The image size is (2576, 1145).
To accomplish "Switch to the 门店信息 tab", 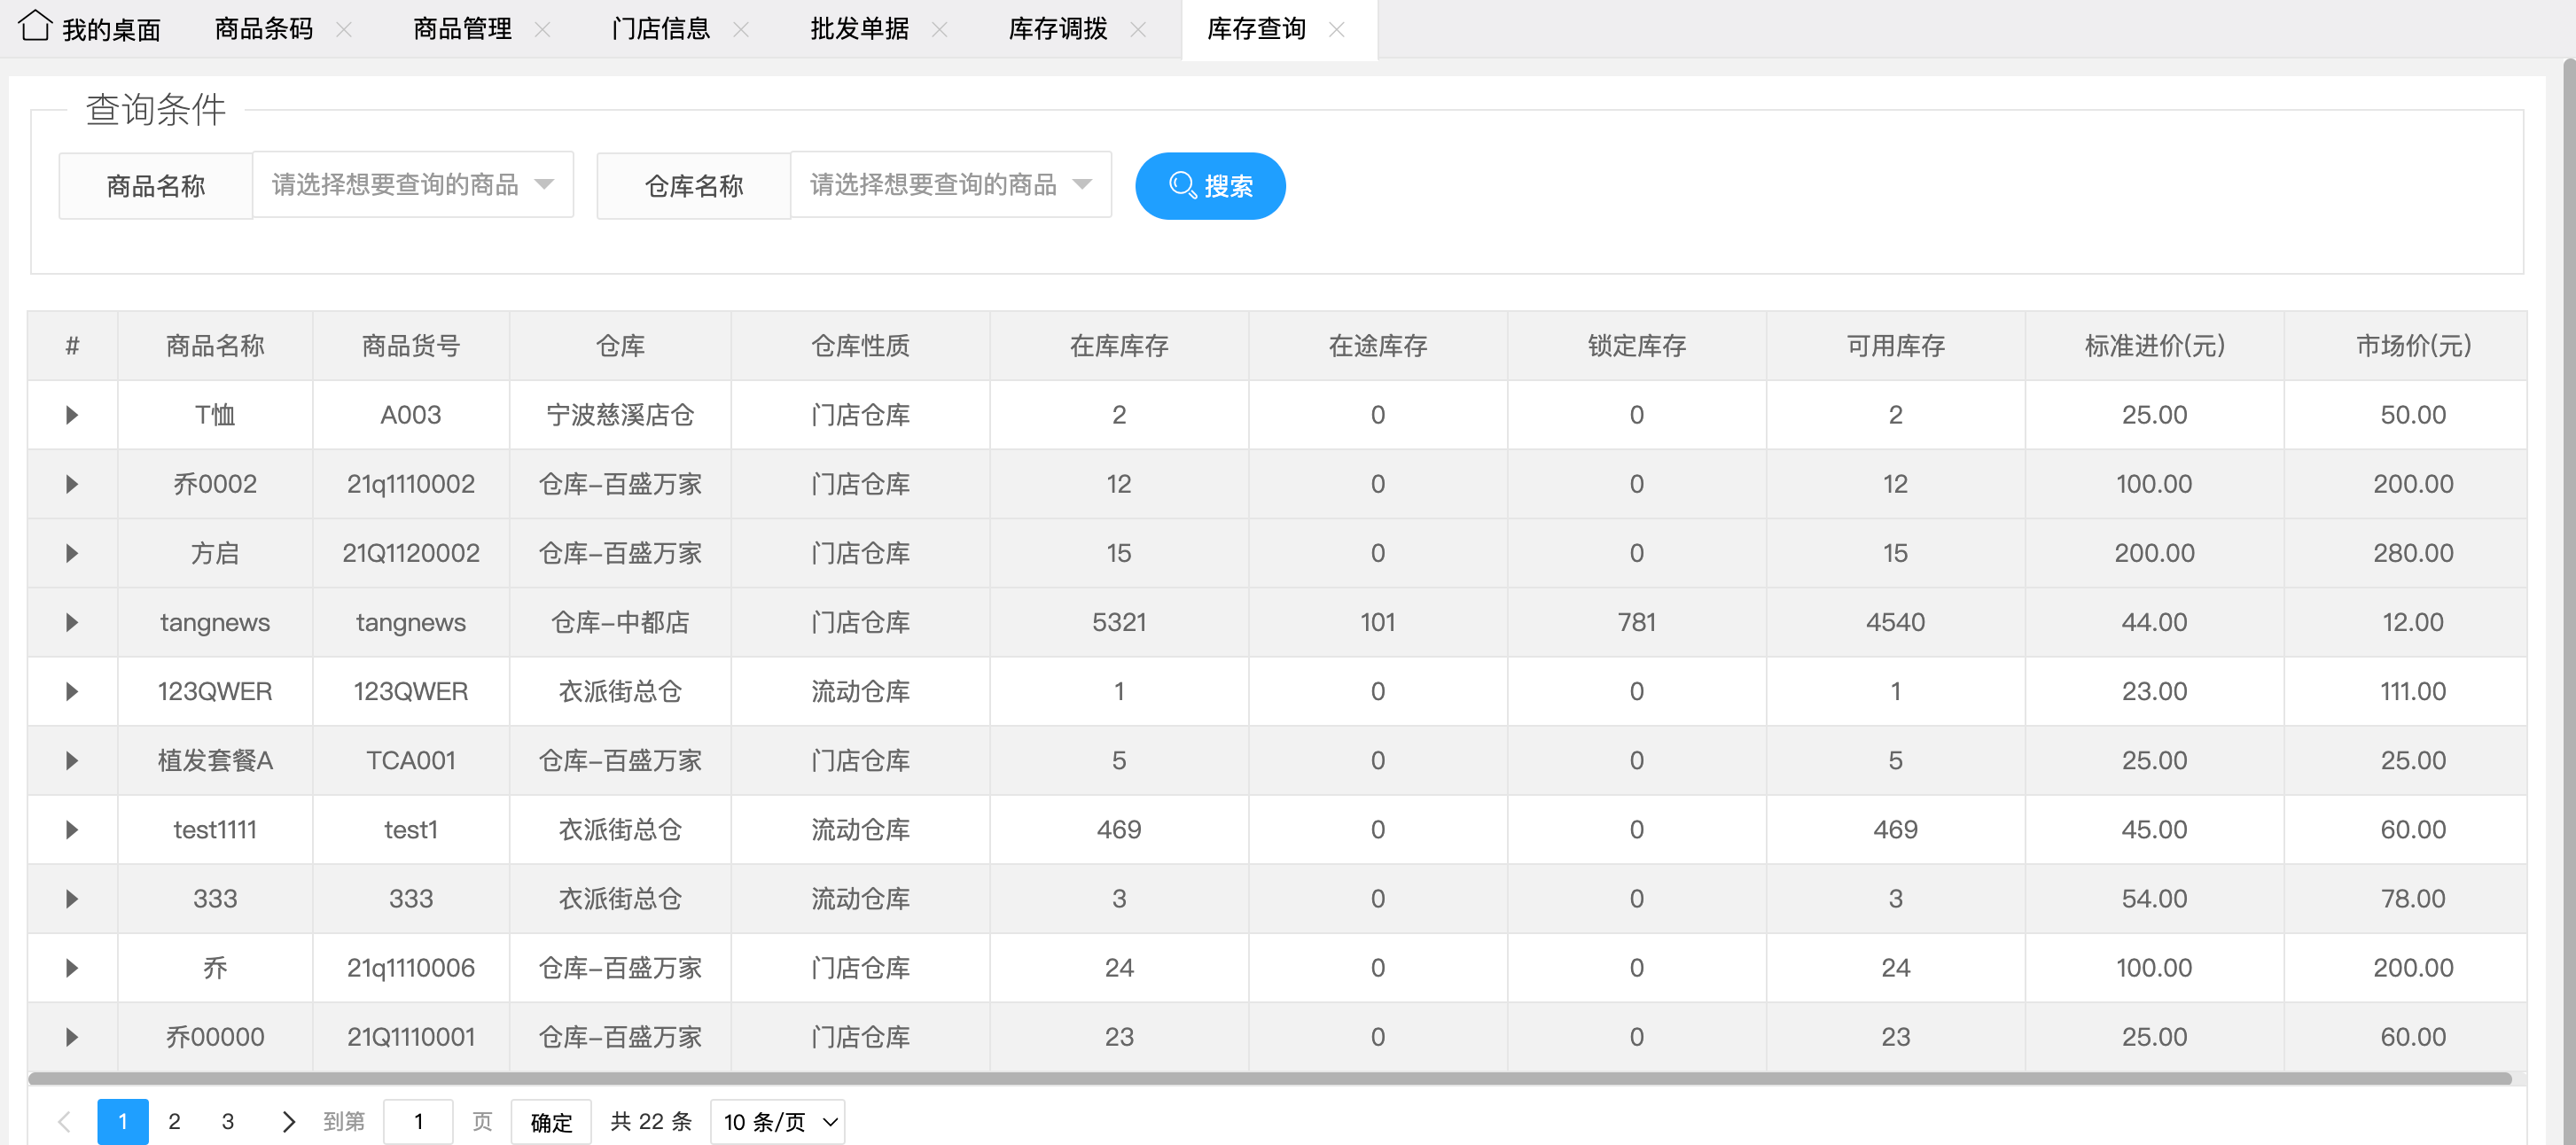I will click(x=661, y=29).
